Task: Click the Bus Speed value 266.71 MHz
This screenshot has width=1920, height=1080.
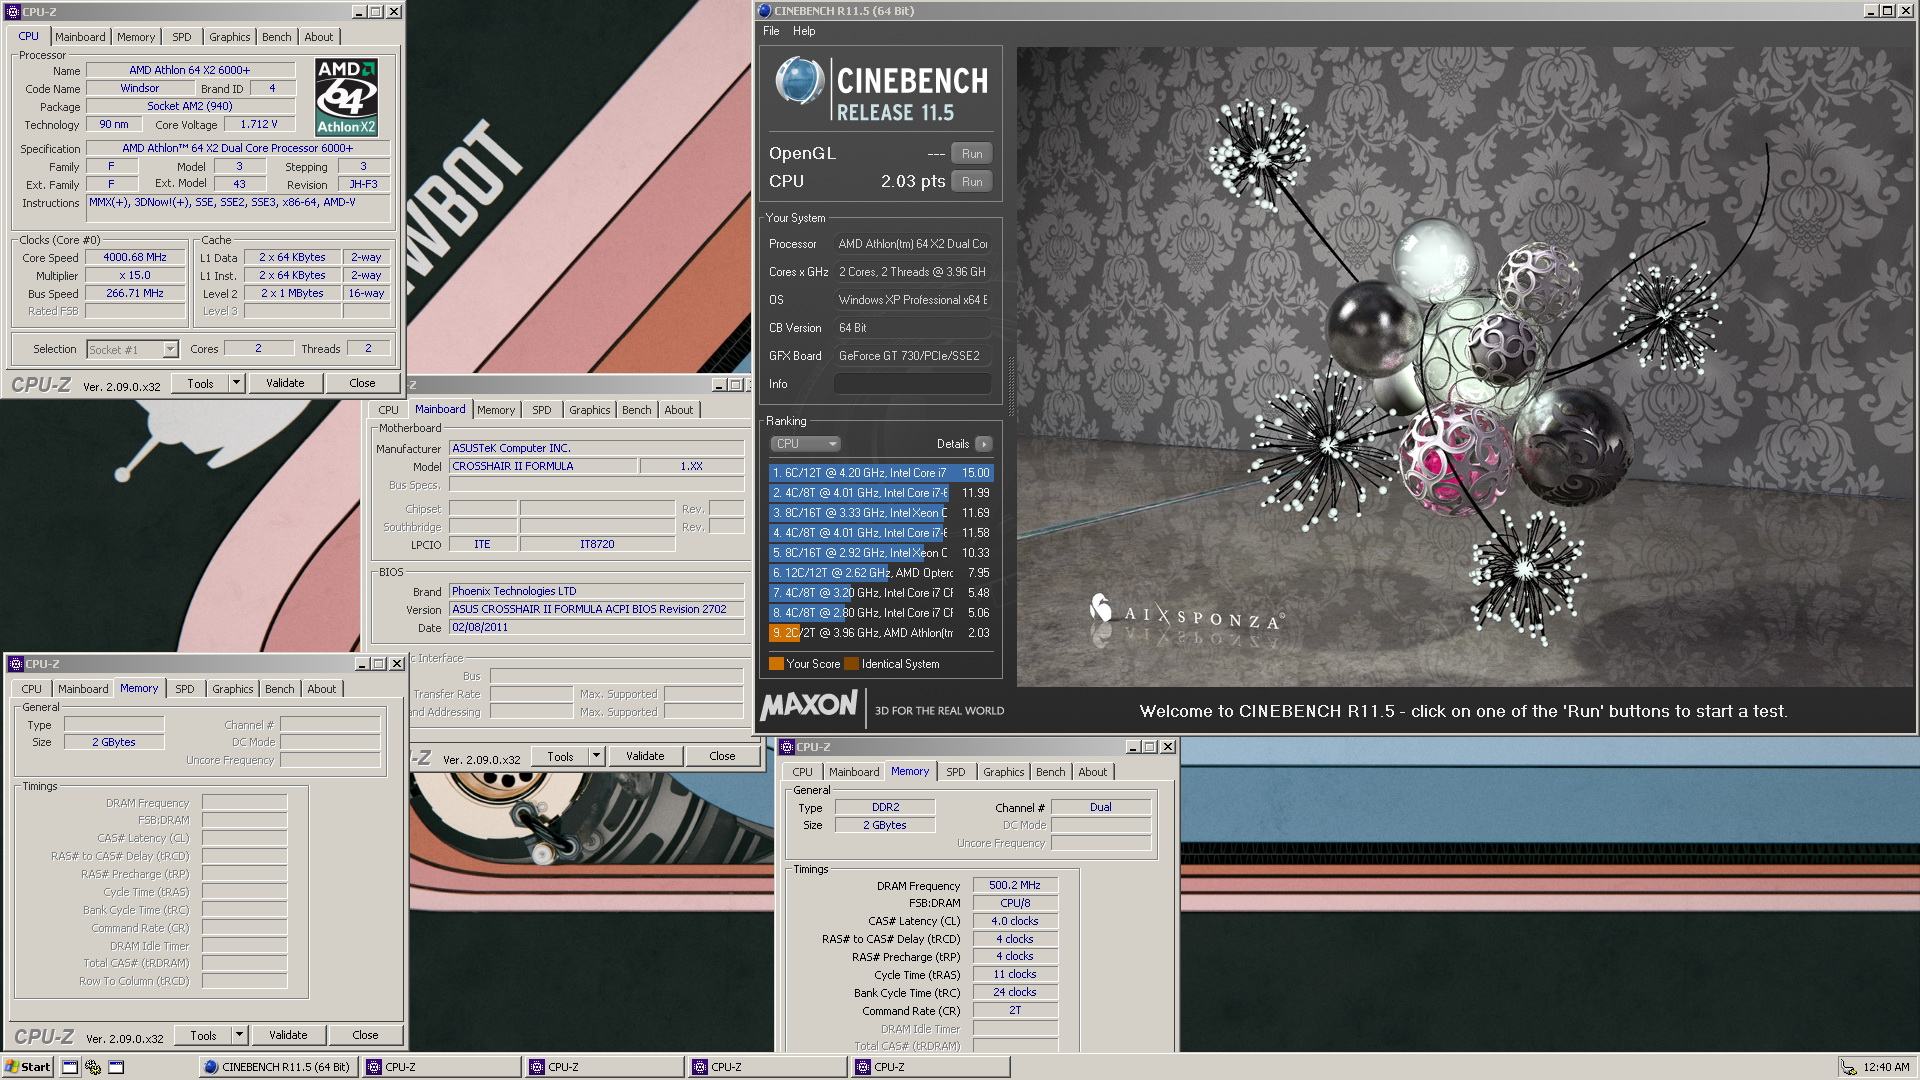Action: 136,293
